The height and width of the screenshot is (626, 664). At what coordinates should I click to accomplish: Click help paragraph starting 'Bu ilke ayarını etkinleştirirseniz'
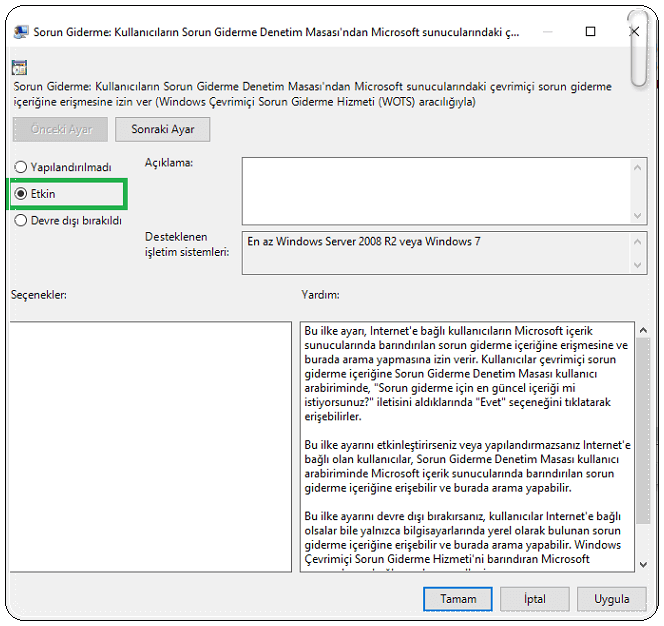point(468,466)
